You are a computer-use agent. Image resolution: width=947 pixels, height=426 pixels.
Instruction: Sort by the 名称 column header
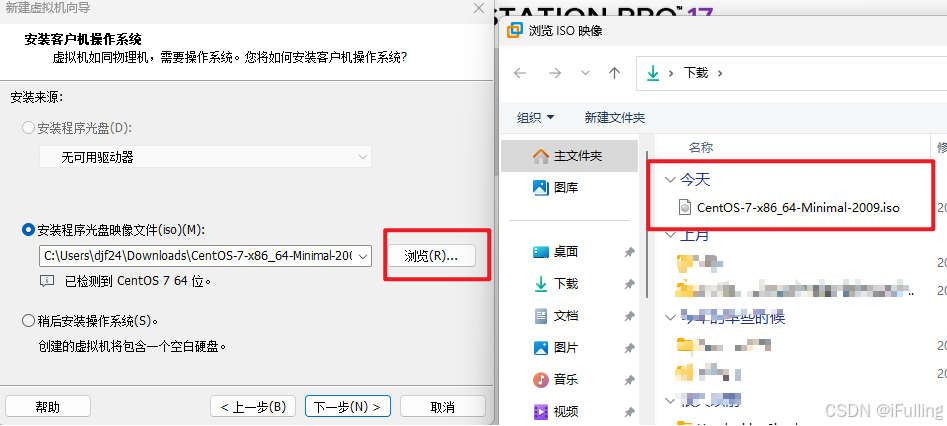701,147
